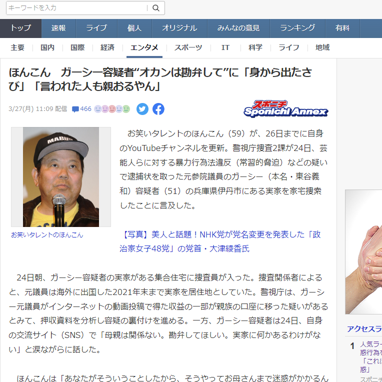
Task: Click the keyword search input field
Action: pos(77,8)
